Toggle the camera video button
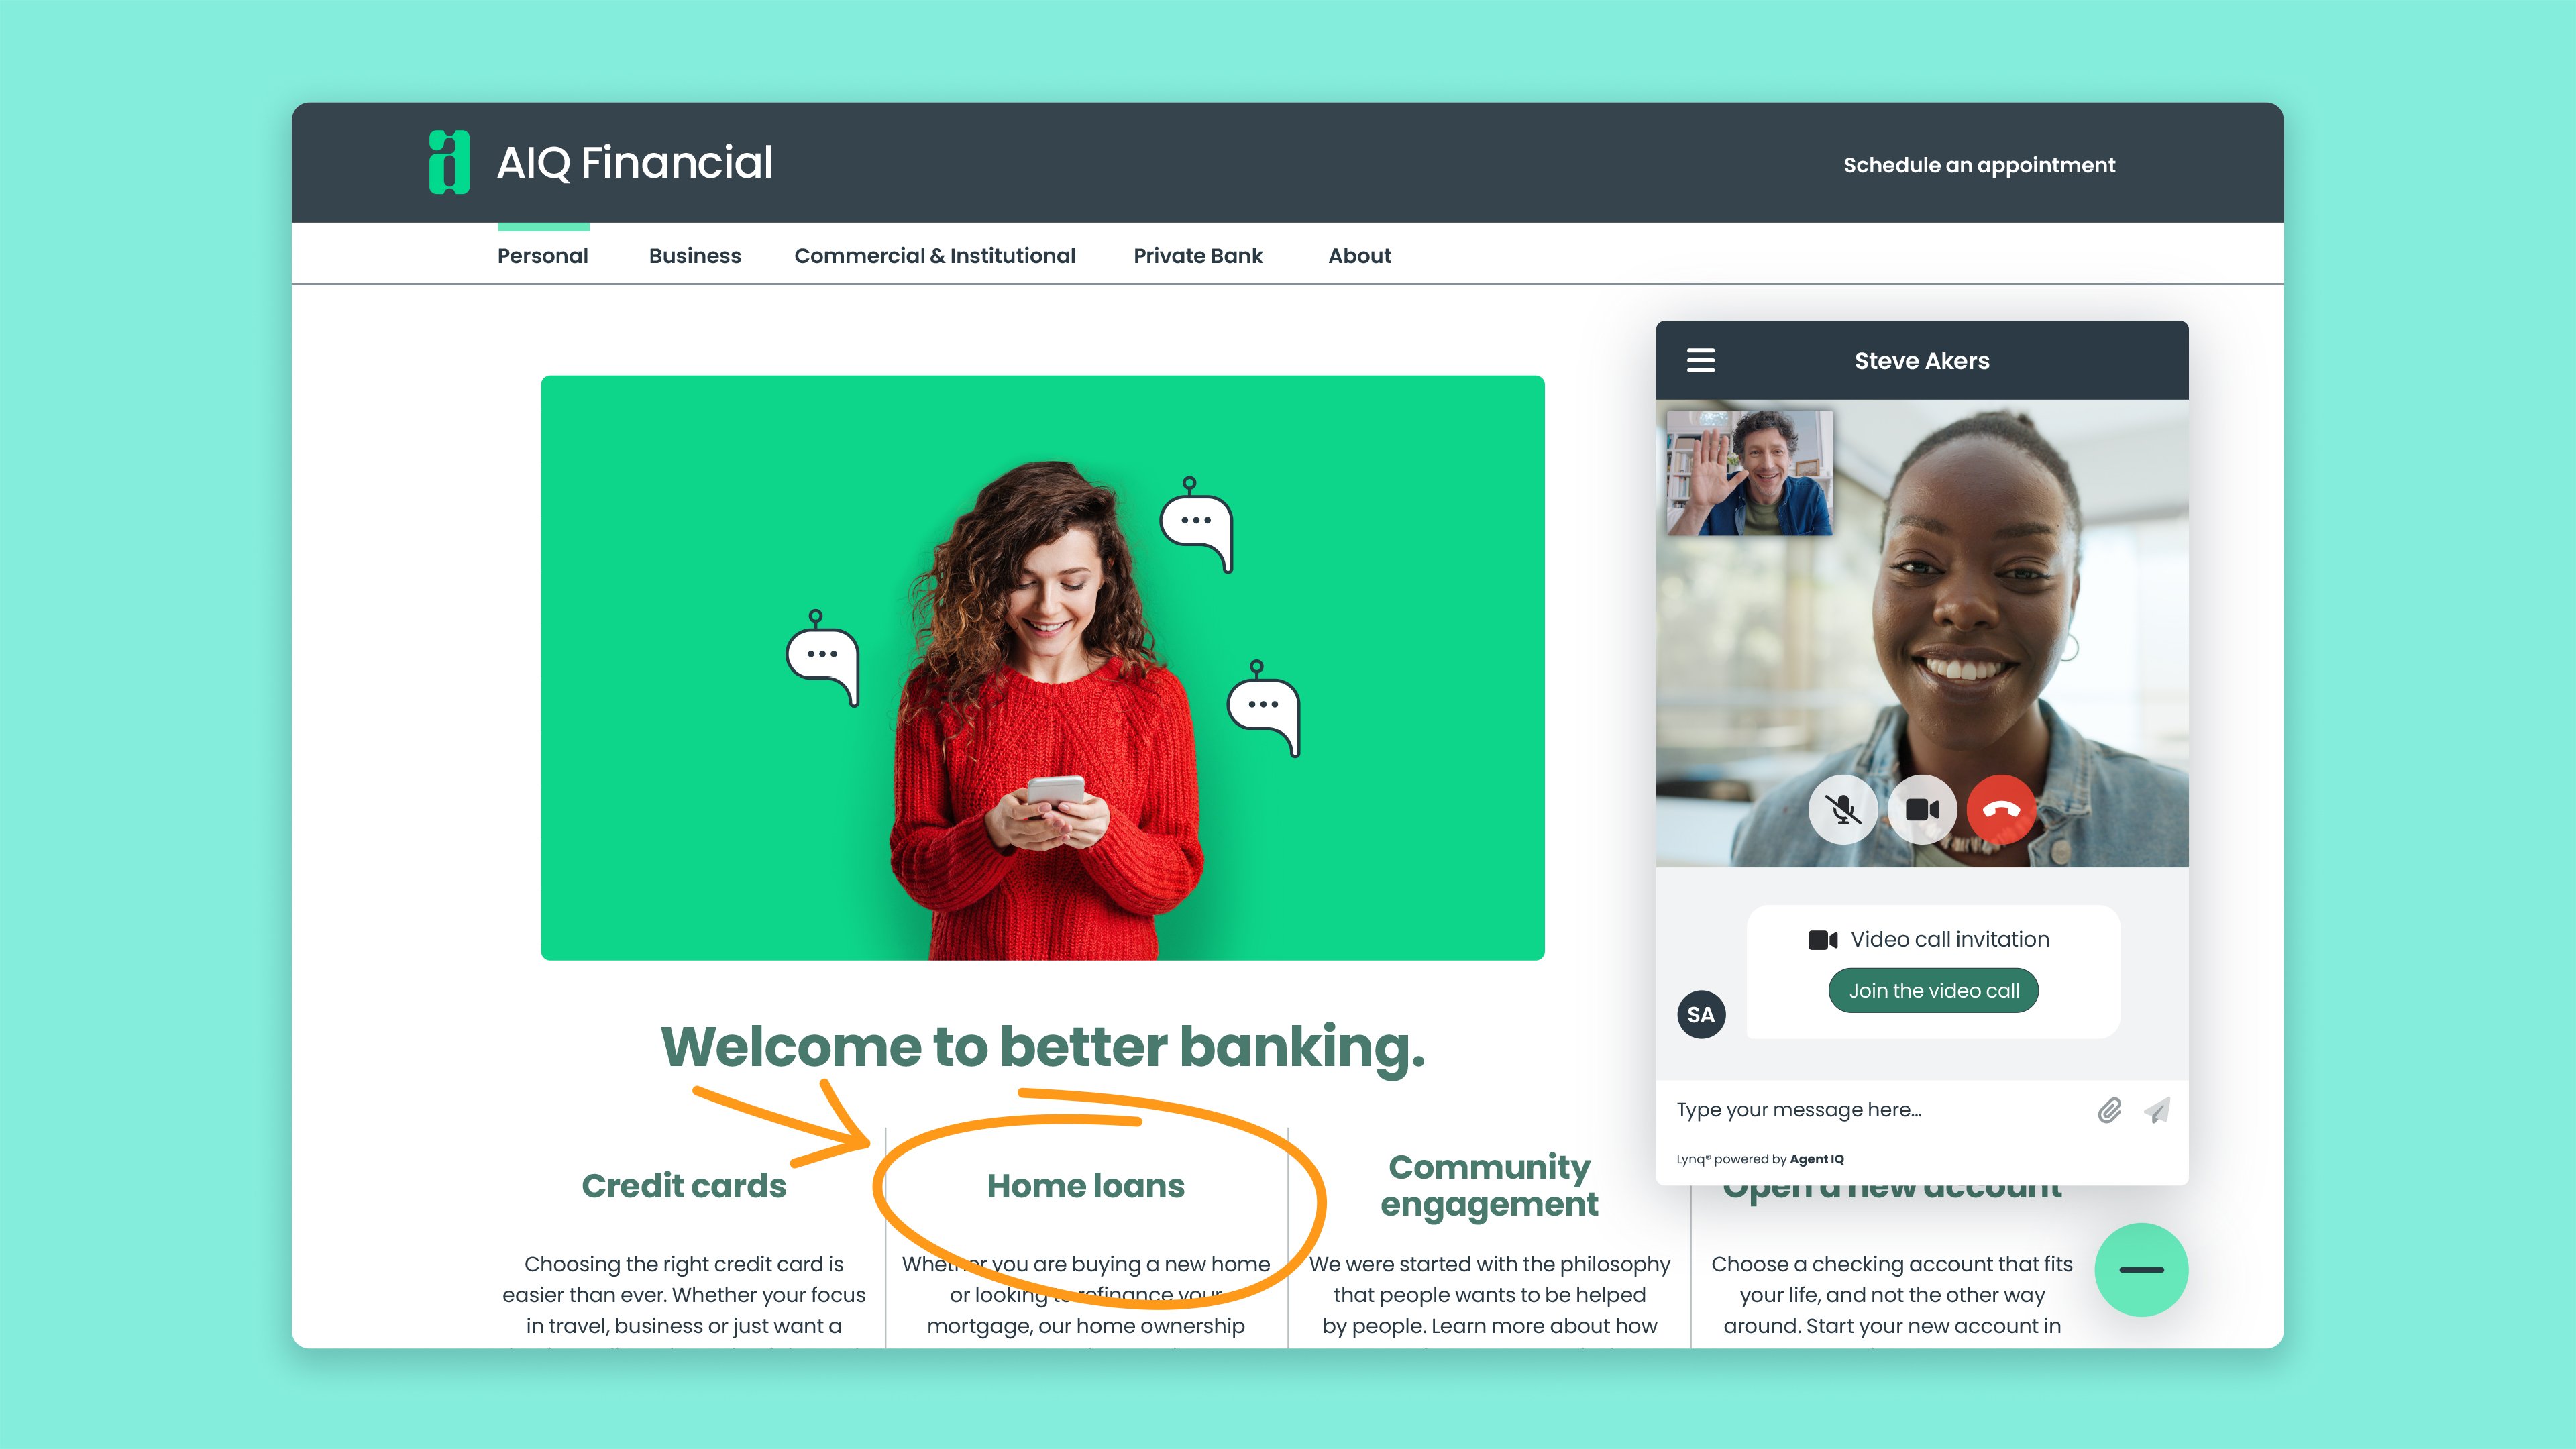Screen dimensions: 2576x1449 point(1921,809)
